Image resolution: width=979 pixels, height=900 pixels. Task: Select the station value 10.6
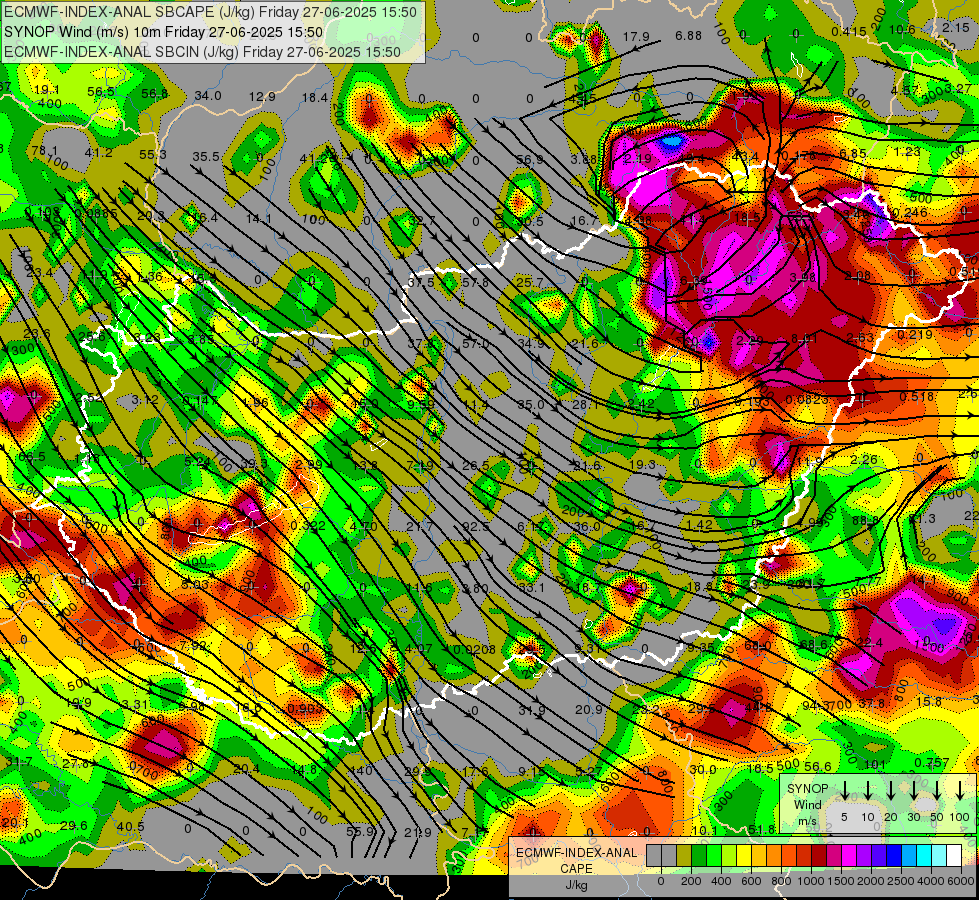tap(902, 30)
